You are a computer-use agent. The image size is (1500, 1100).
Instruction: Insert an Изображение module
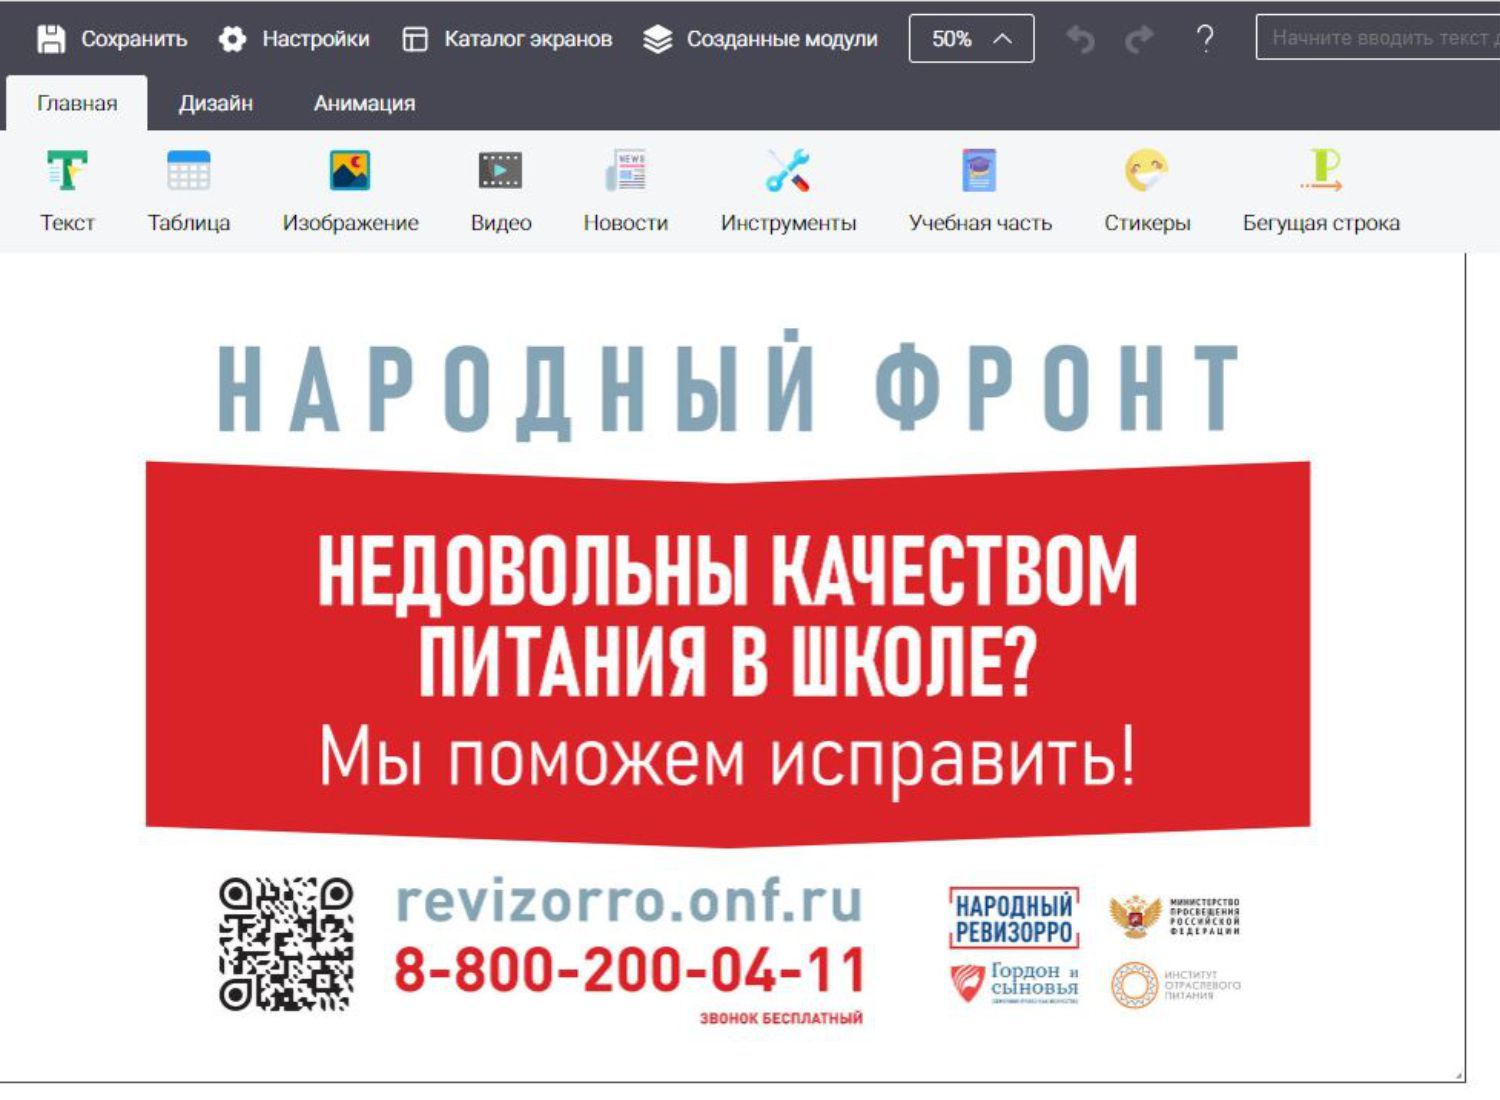pos(350,190)
